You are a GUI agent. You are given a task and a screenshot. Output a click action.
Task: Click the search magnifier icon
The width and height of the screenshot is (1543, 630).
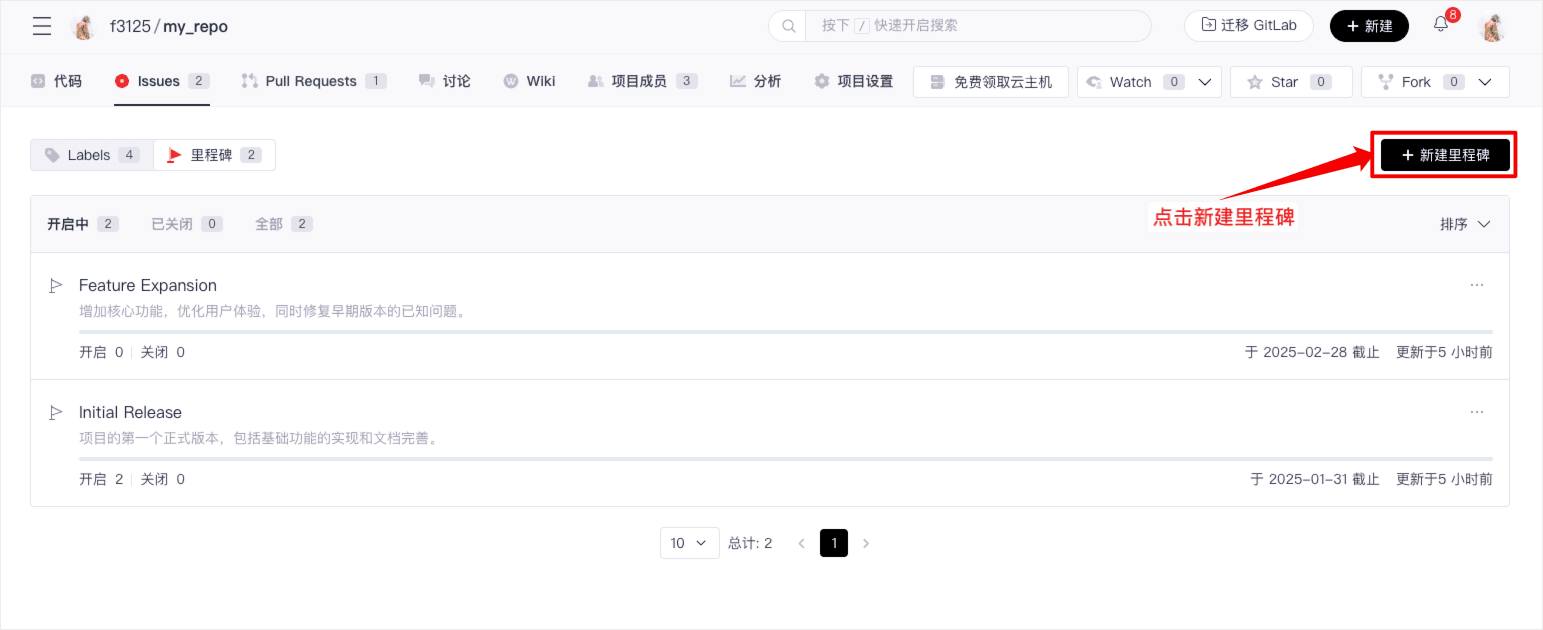(x=788, y=26)
